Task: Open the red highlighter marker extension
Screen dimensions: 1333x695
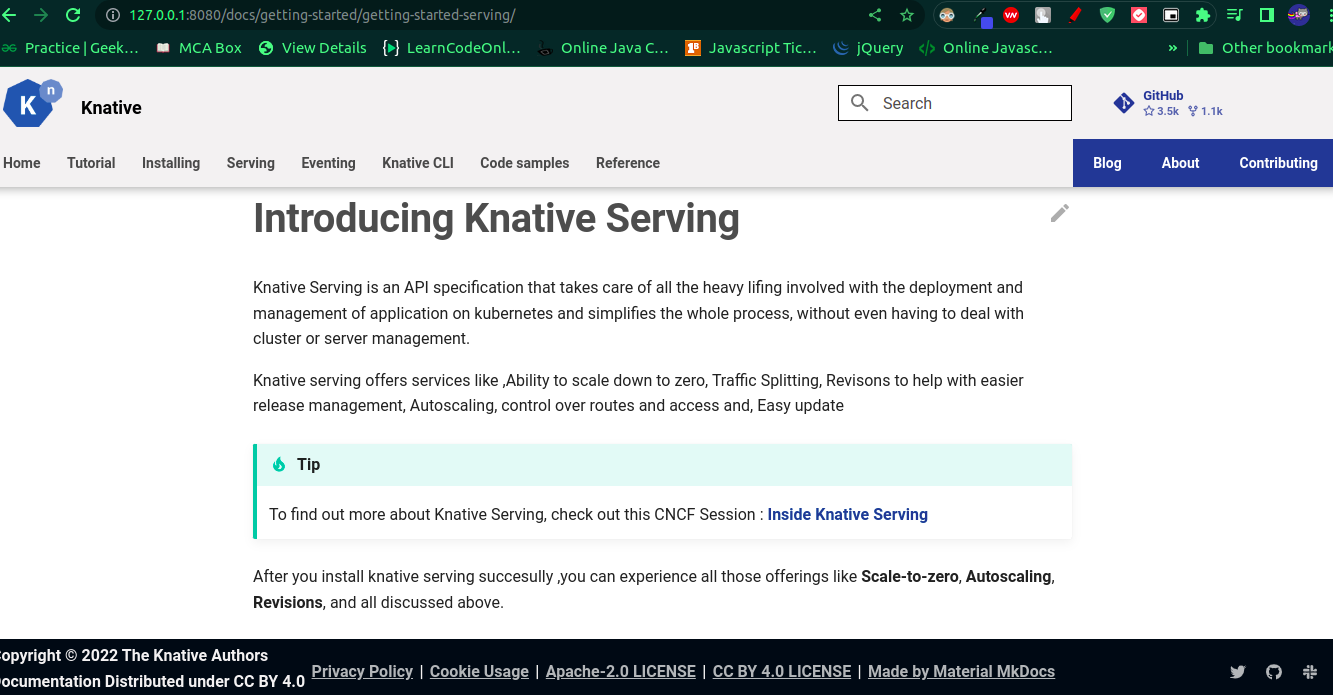Action: click(1075, 15)
